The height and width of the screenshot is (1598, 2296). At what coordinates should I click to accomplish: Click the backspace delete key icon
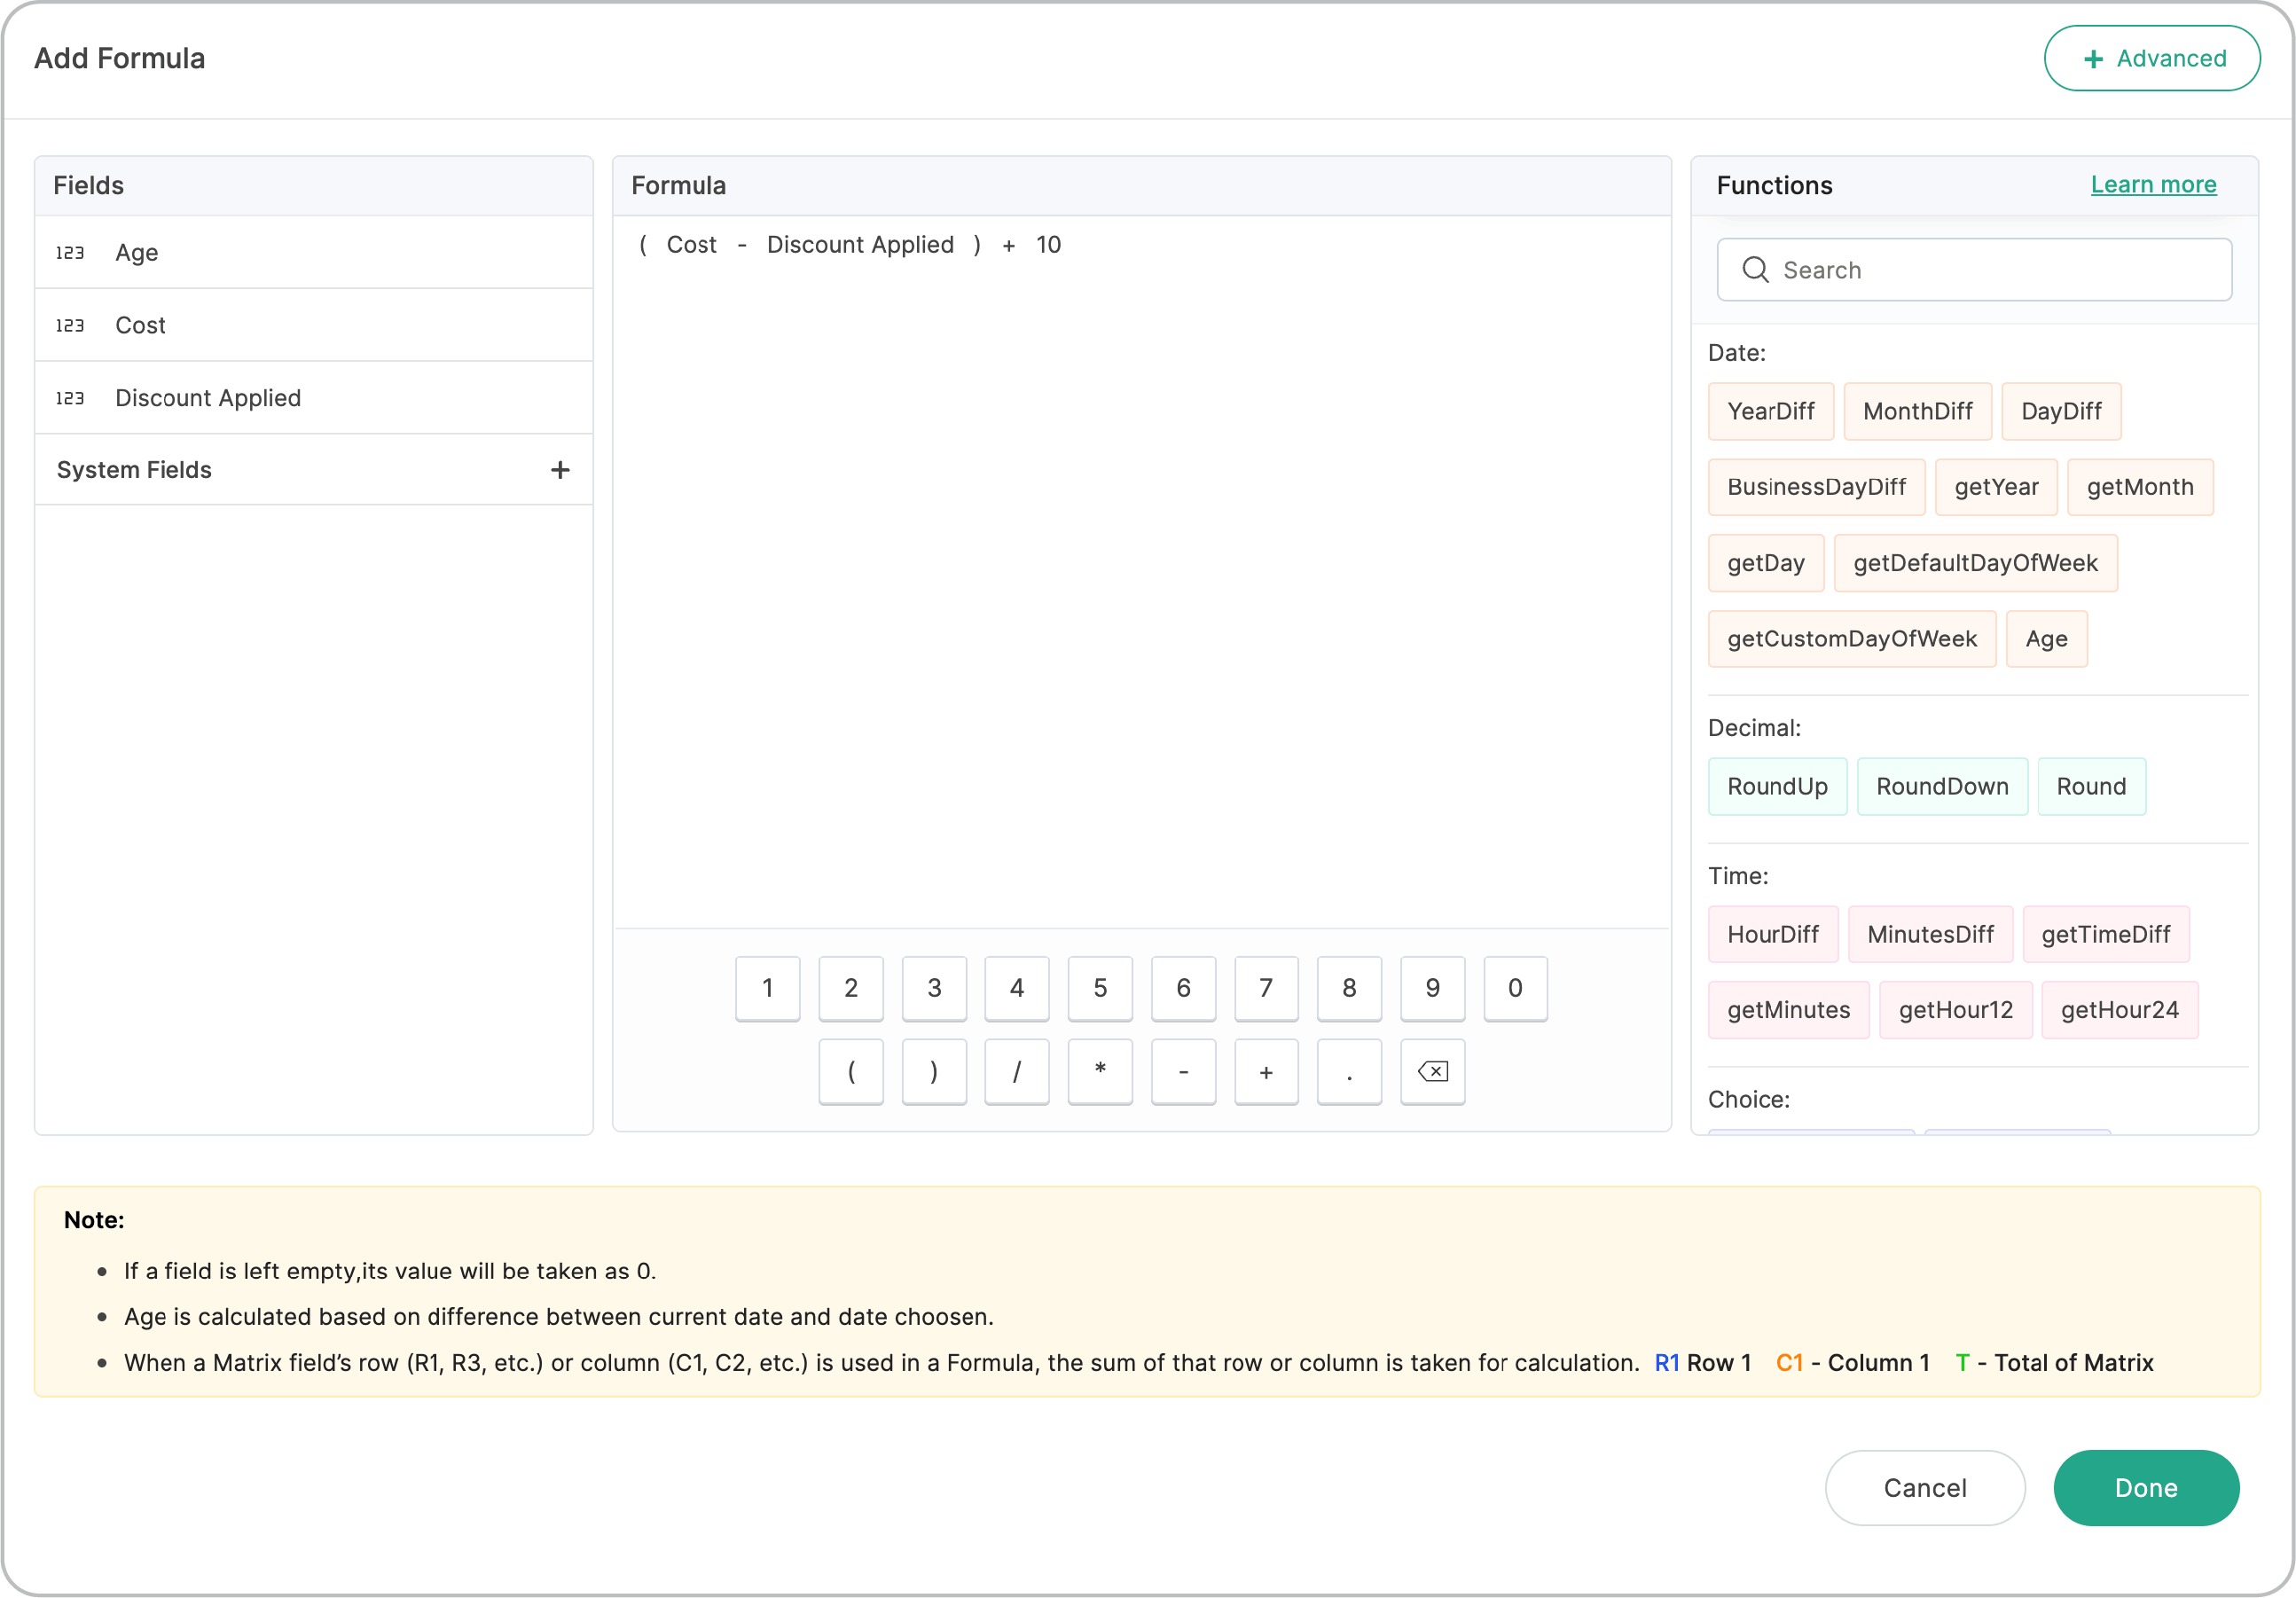click(1432, 1071)
